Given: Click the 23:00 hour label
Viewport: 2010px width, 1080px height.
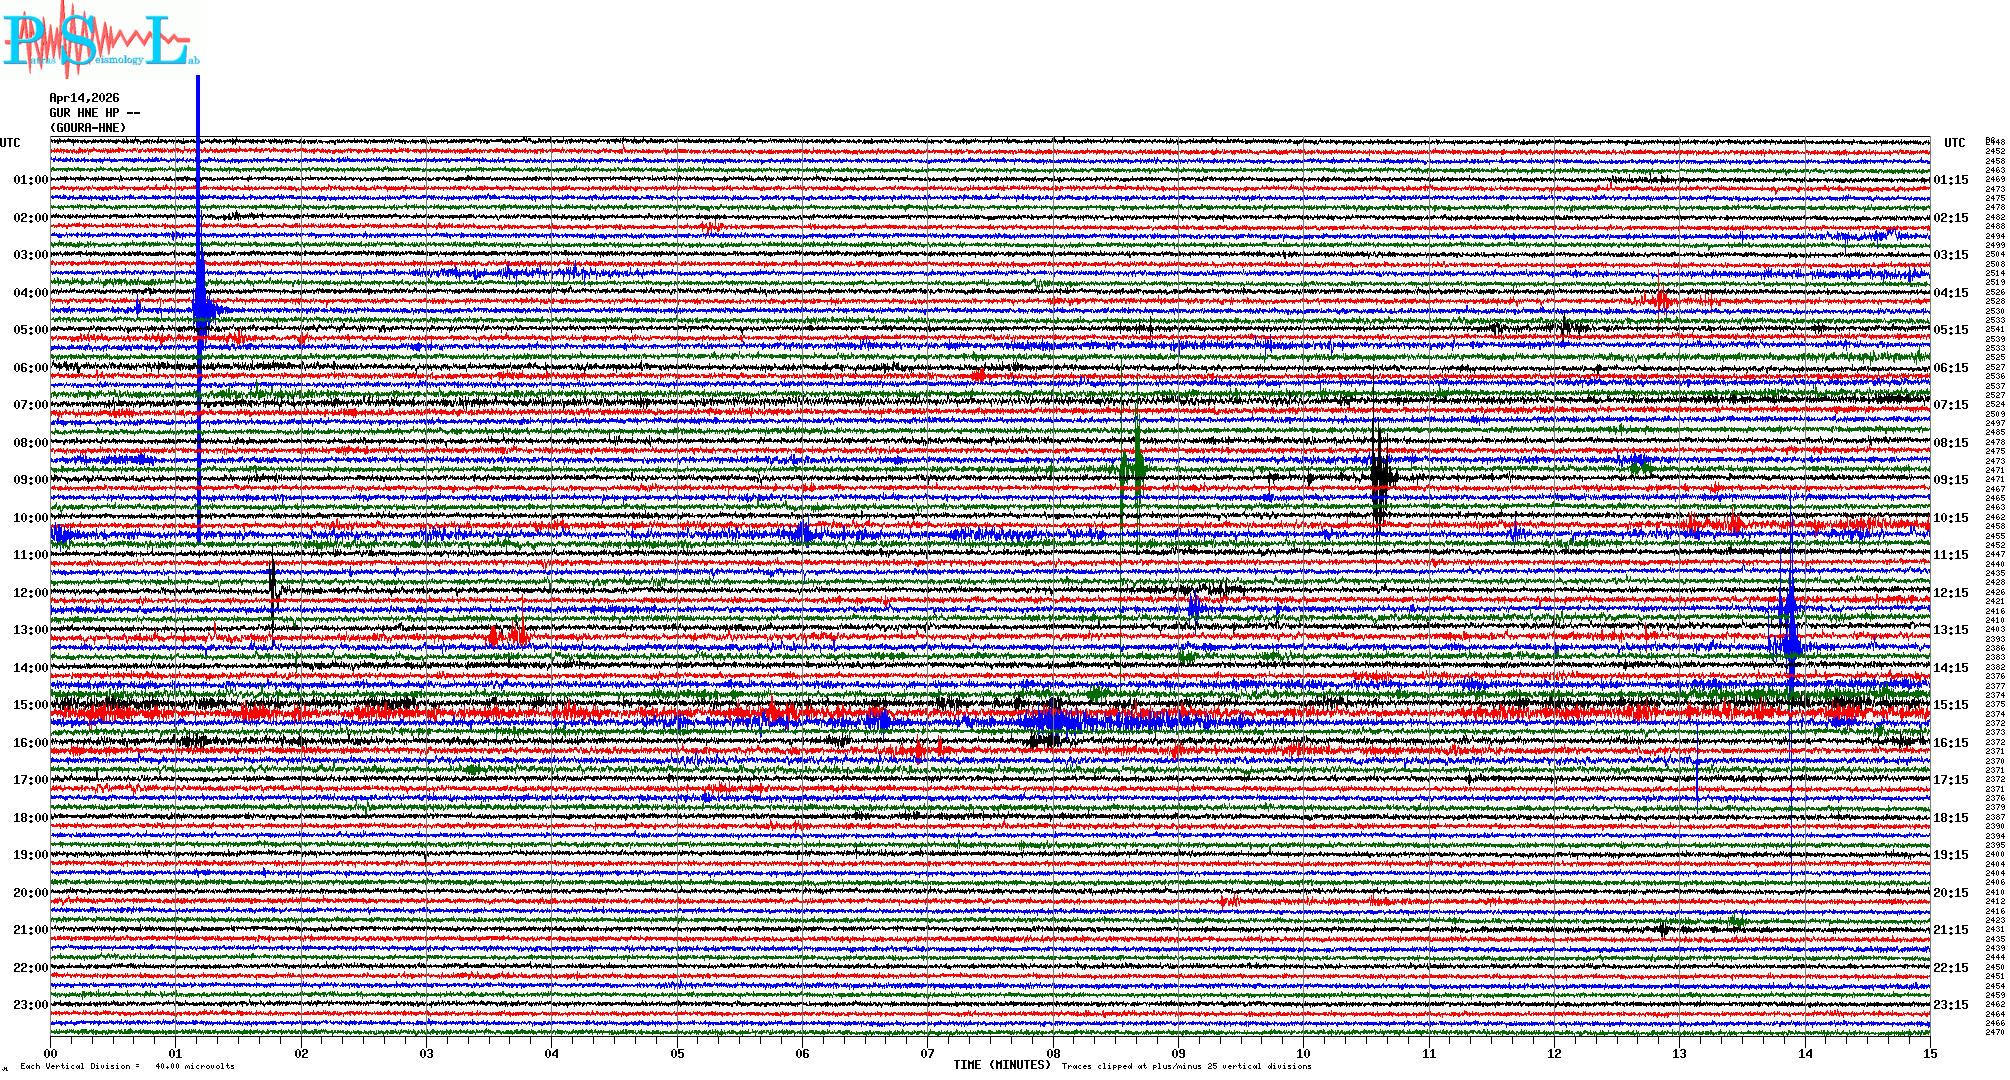Looking at the screenshot, I should click(30, 1005).
